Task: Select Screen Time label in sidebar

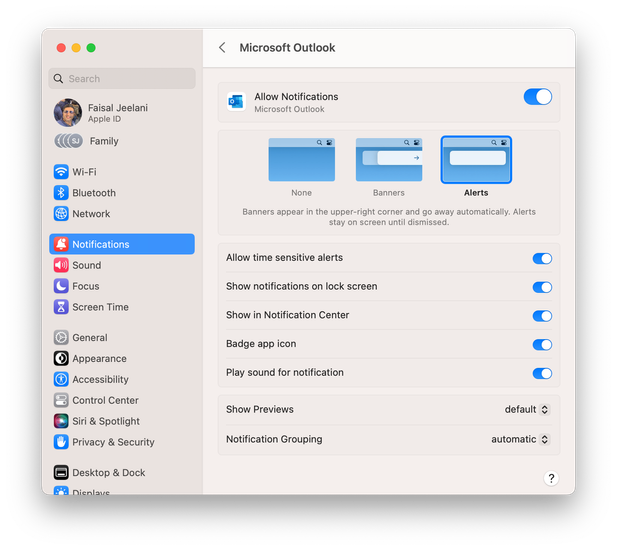Action: 100,307
